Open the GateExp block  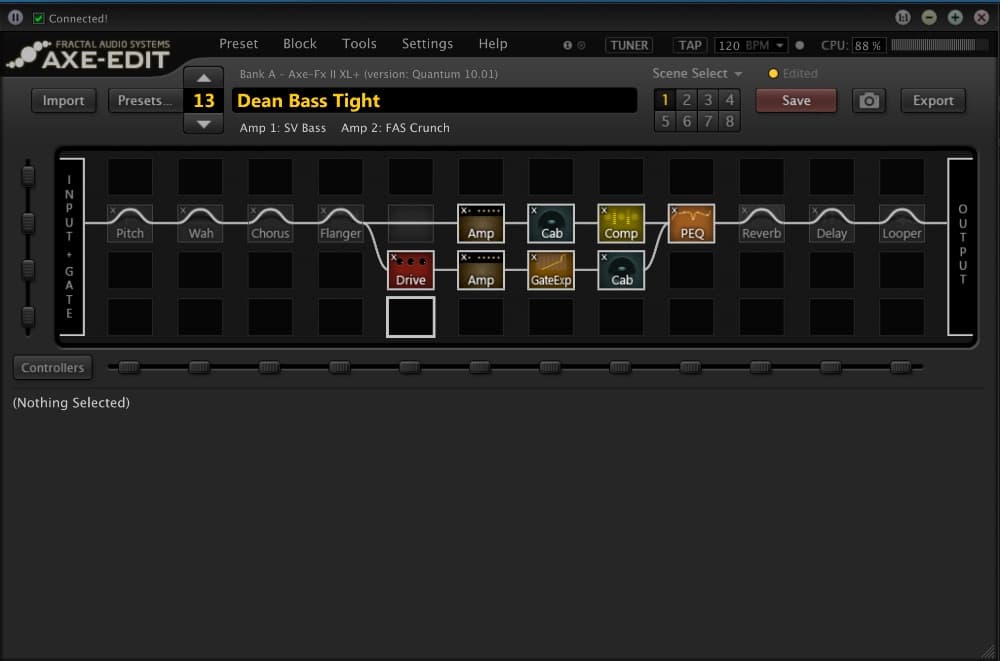point(551,271)
